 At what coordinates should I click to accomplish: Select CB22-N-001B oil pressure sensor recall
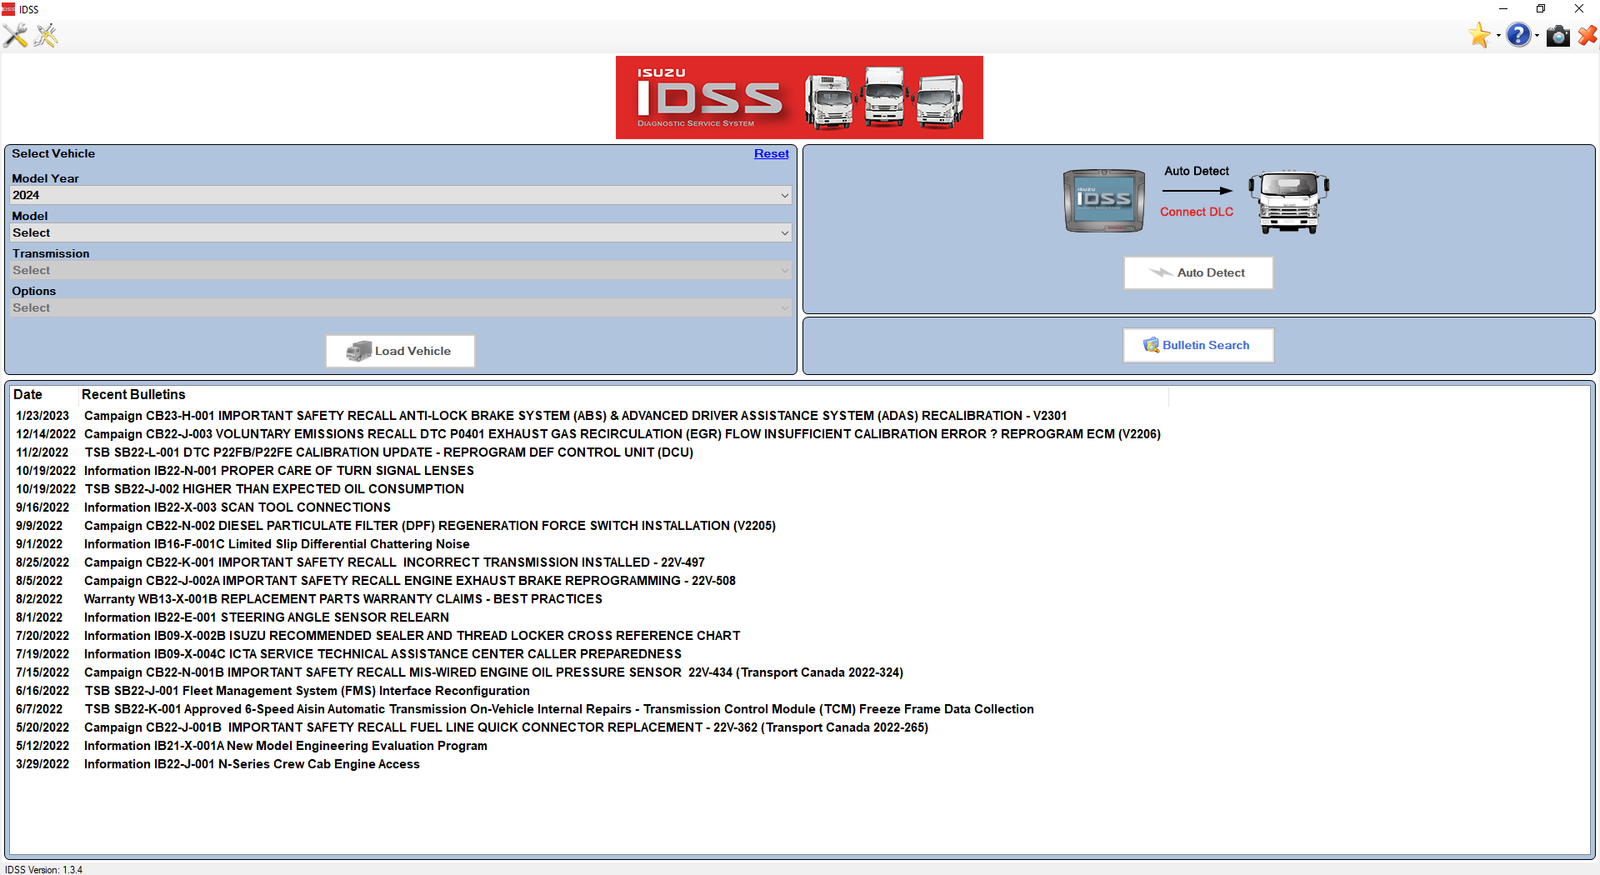pos(493,673)
